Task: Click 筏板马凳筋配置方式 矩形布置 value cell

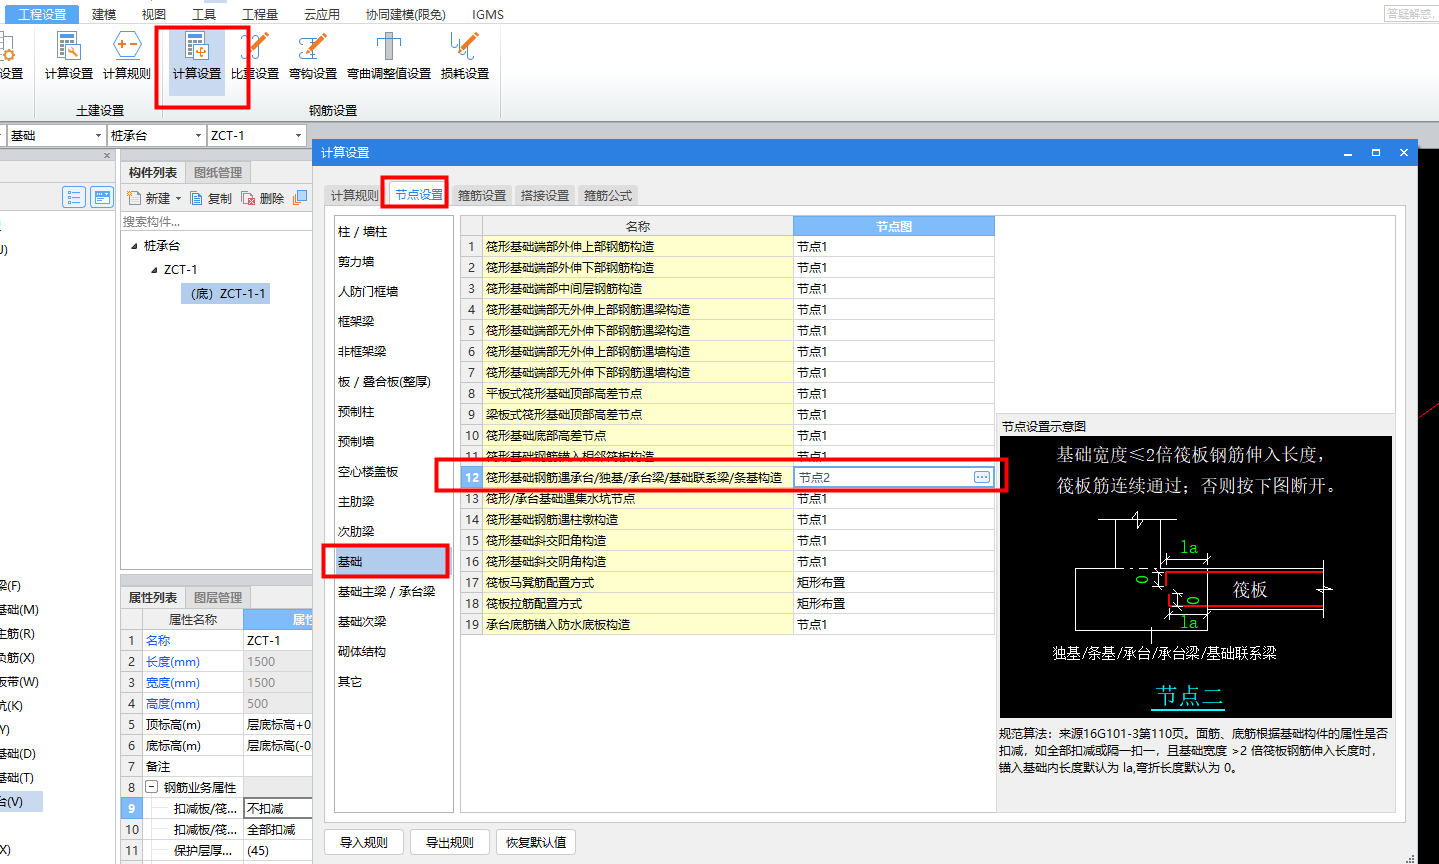Action: [x=893, y=582]
